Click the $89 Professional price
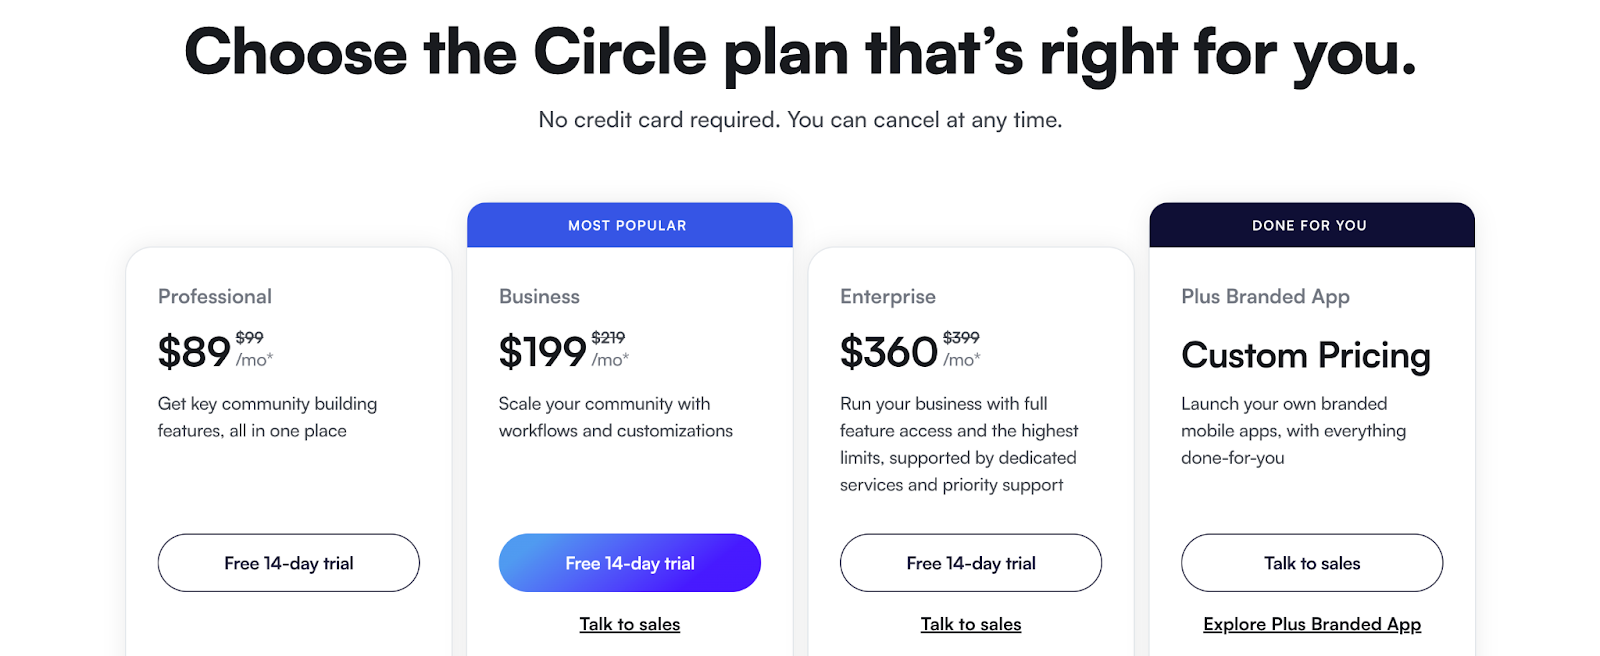The image size is (1600, 656). pyautogui.click(x=193, y=352)
